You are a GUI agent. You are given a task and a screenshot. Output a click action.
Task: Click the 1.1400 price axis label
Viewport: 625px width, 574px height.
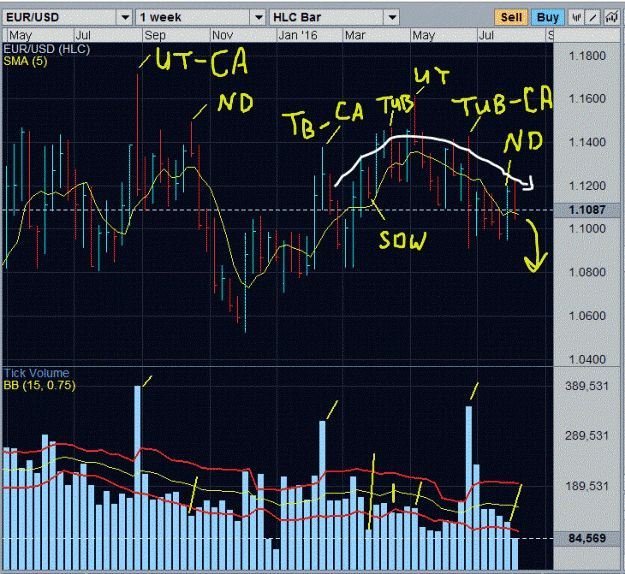click(x=587, y=142)
